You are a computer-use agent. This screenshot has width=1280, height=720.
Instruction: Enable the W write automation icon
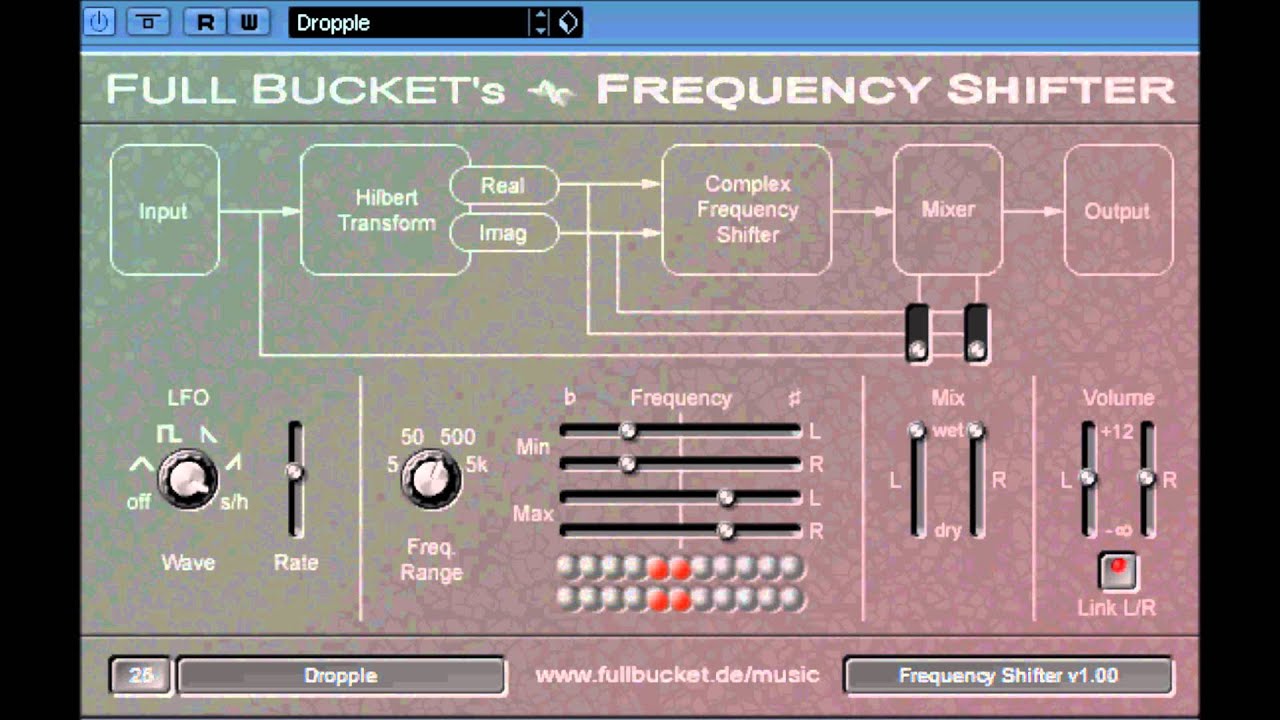(x=249, y=22)
